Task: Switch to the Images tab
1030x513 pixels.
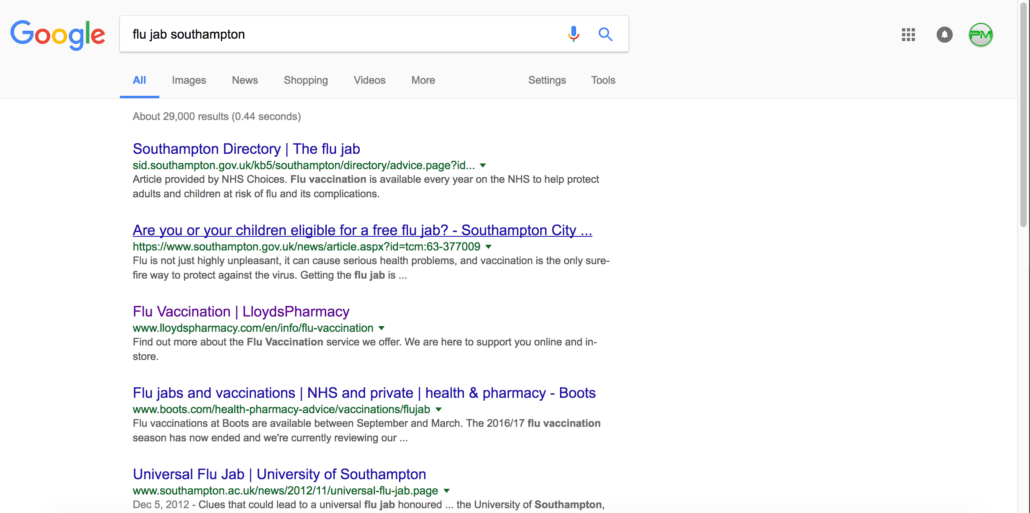Action: (189, 80)
